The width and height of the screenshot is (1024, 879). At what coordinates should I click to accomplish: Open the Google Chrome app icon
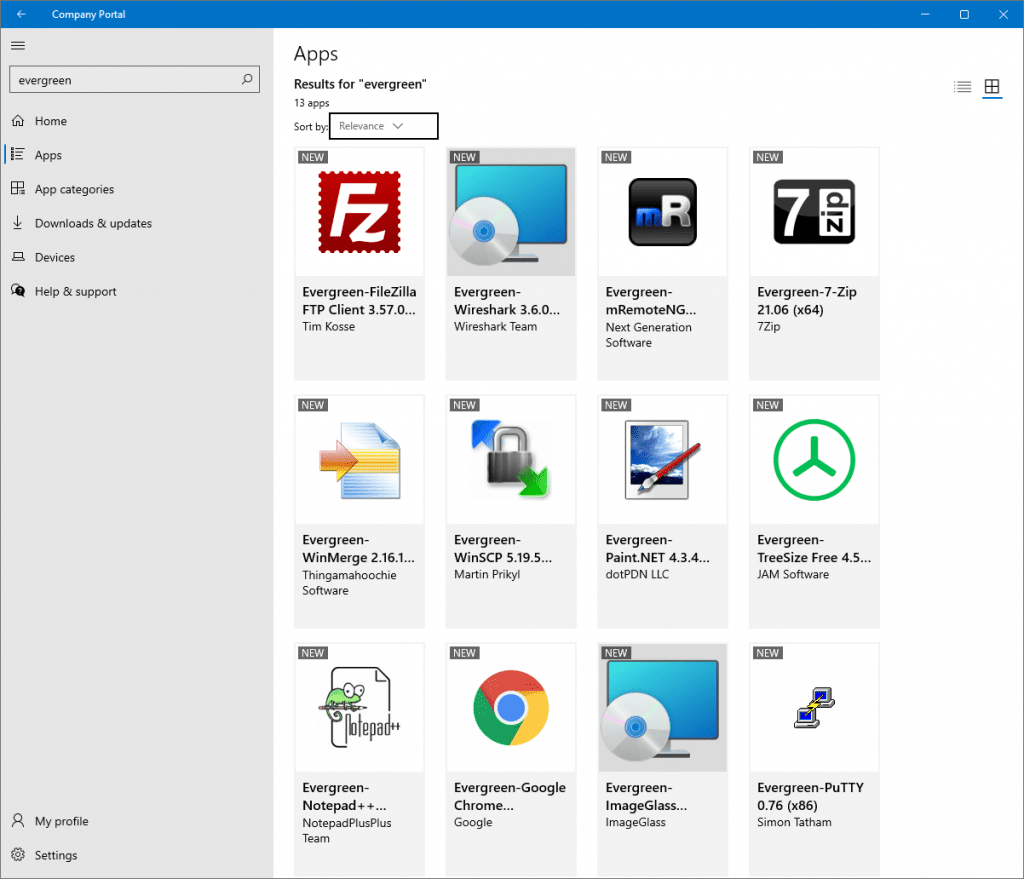[x=511, y=708]
